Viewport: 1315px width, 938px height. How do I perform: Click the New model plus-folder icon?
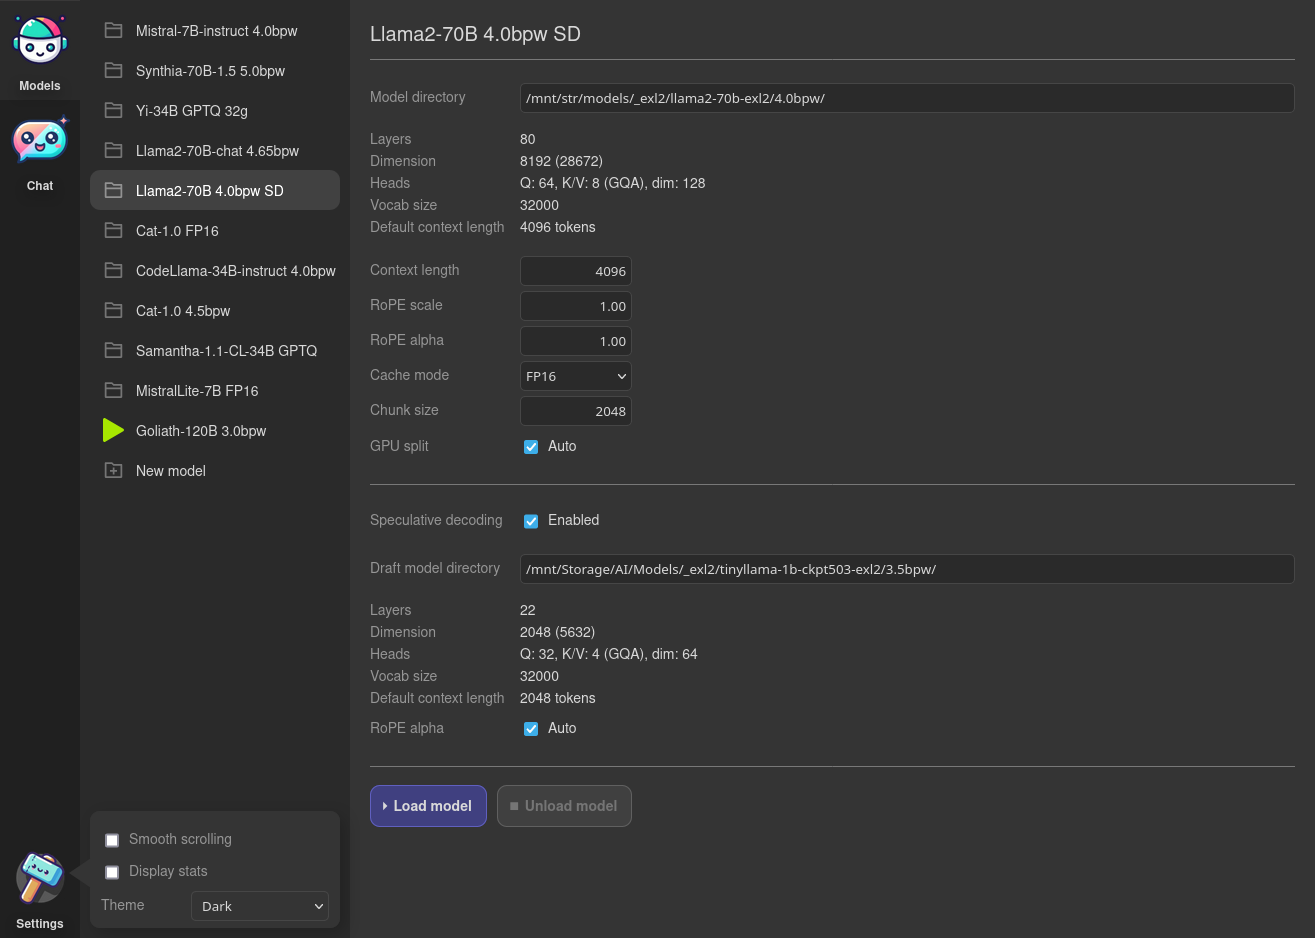tap(114, 471)
